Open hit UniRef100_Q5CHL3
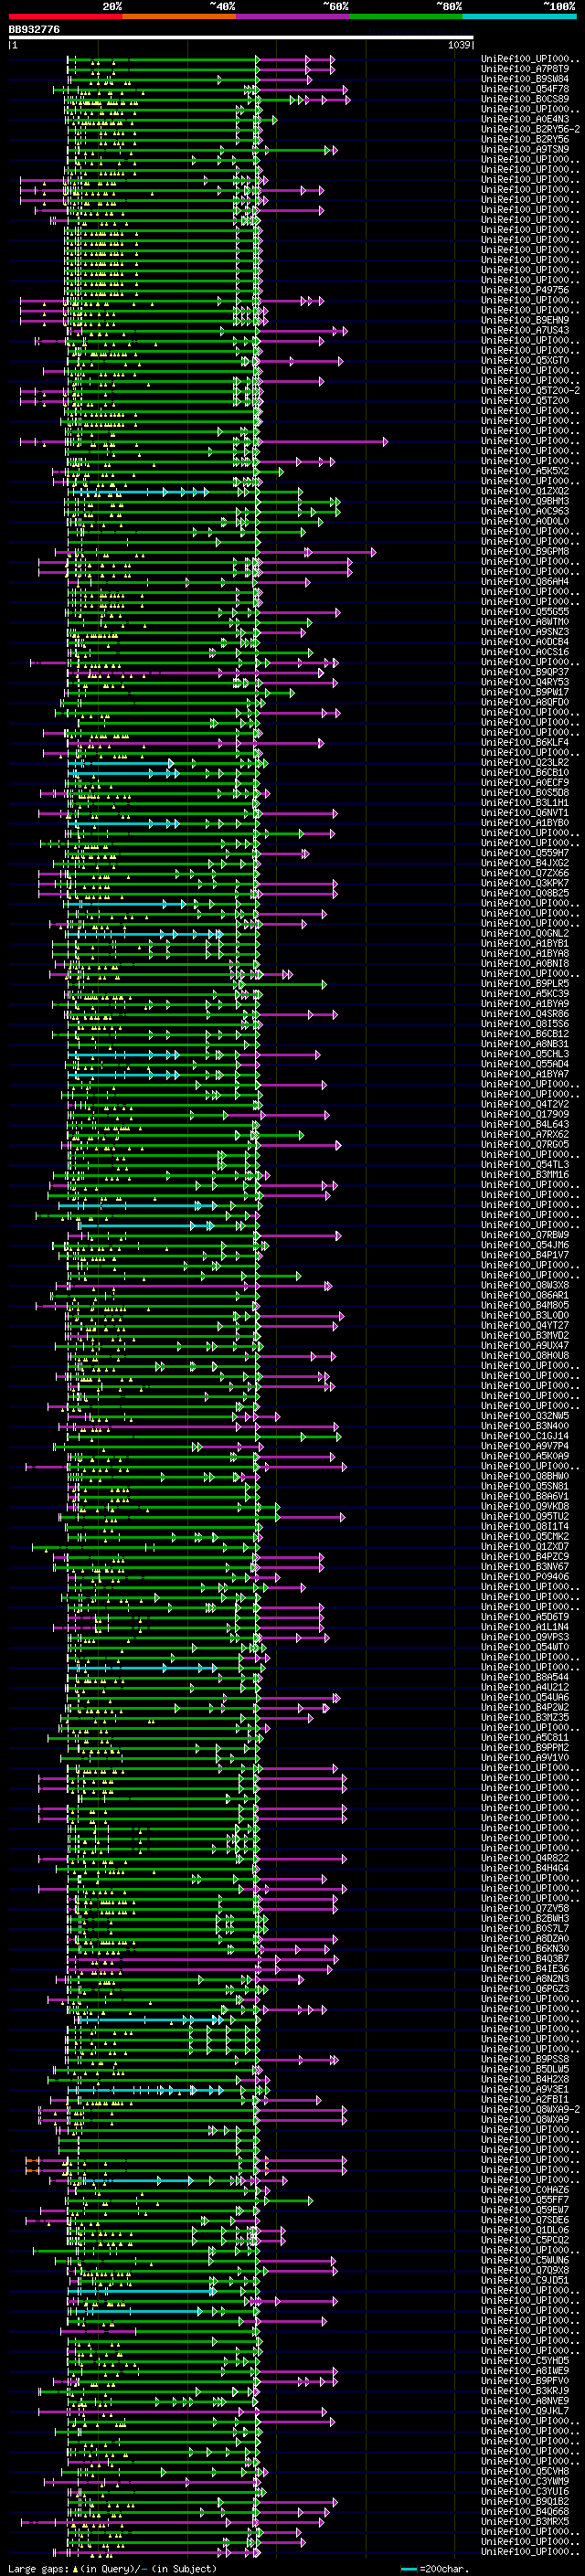The width and height of the screenshot is (585, 2576). click(525, 1054)
